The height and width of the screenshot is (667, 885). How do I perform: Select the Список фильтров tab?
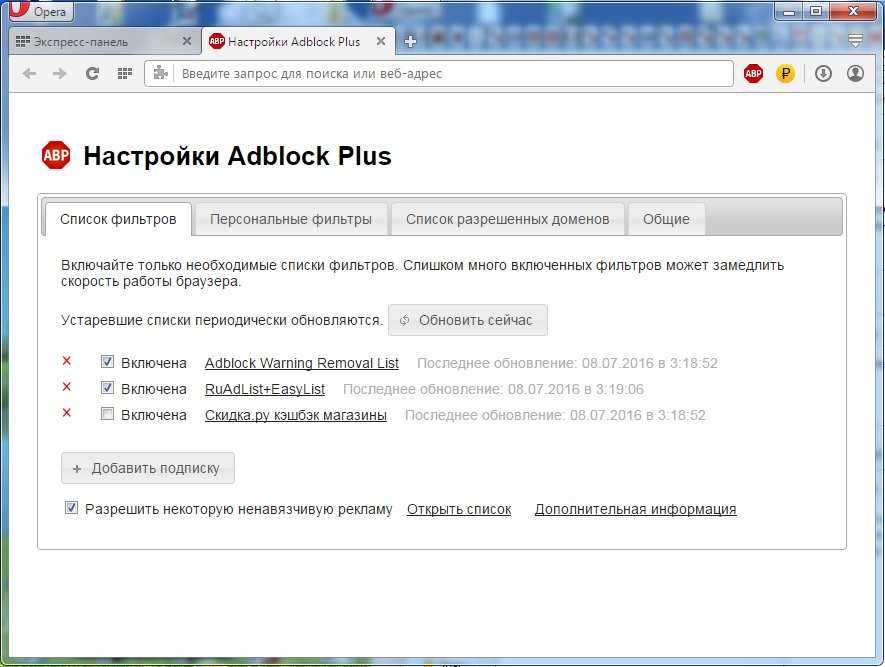[118, 219]
